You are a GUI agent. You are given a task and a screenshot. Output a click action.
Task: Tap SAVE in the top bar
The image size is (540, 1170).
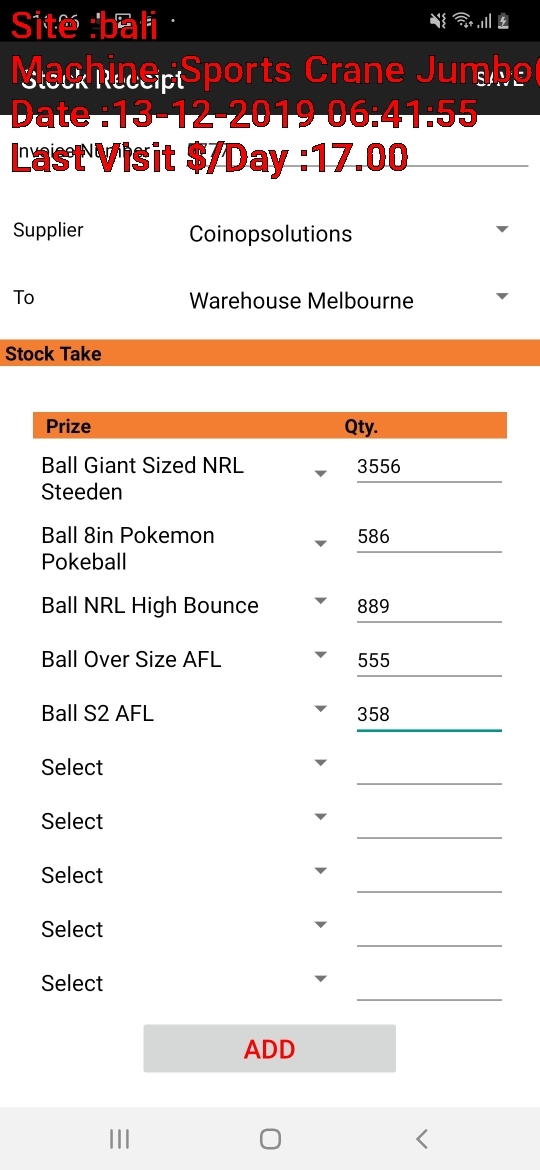coord(500,79)
